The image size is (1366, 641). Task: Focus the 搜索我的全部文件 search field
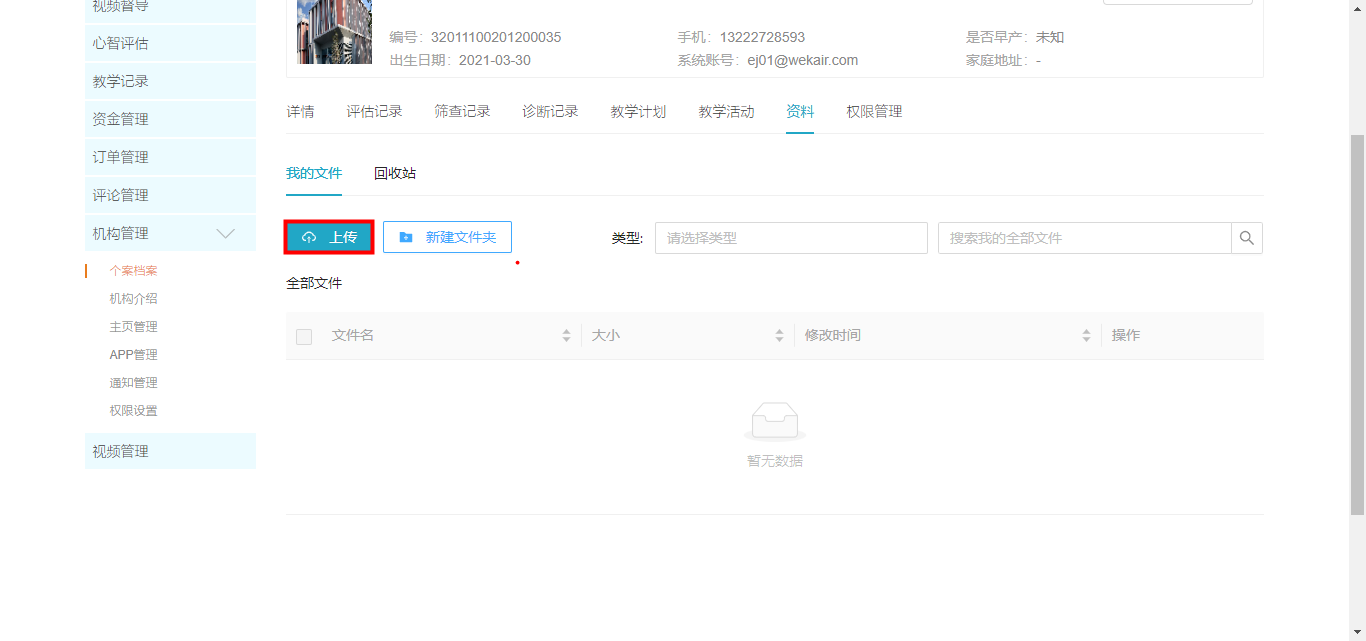pos(1084,238)
